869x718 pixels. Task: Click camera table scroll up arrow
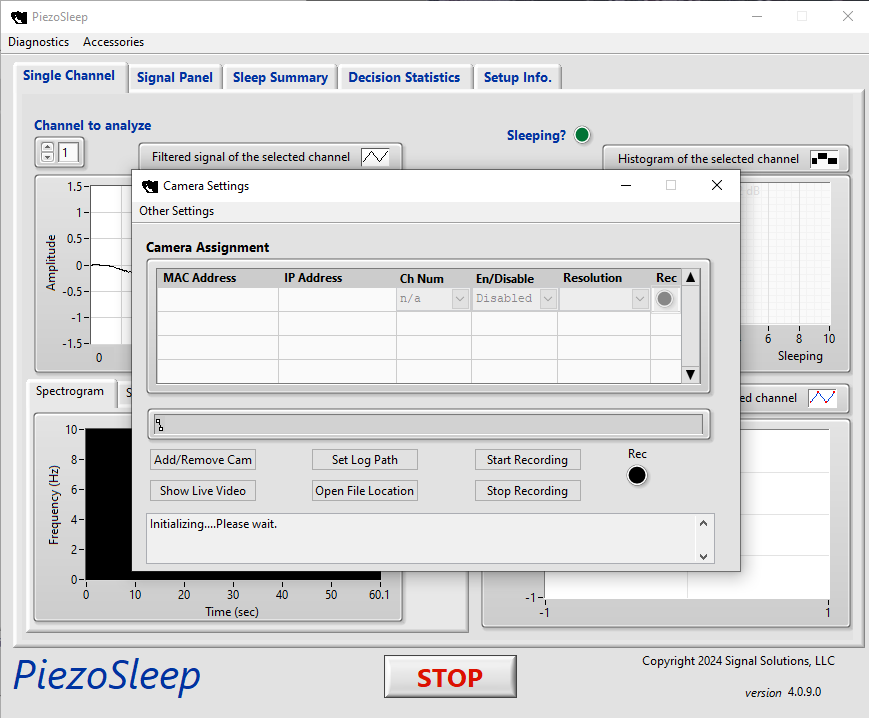[691, 278]
